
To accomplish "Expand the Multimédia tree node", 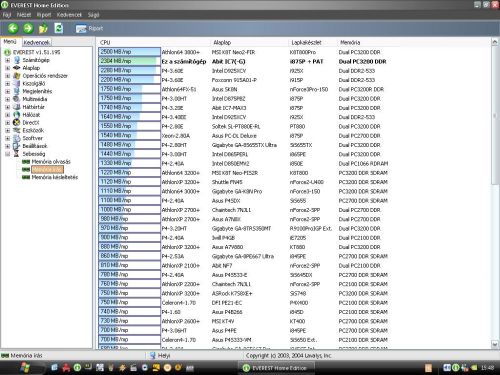I will coord(7,99).
